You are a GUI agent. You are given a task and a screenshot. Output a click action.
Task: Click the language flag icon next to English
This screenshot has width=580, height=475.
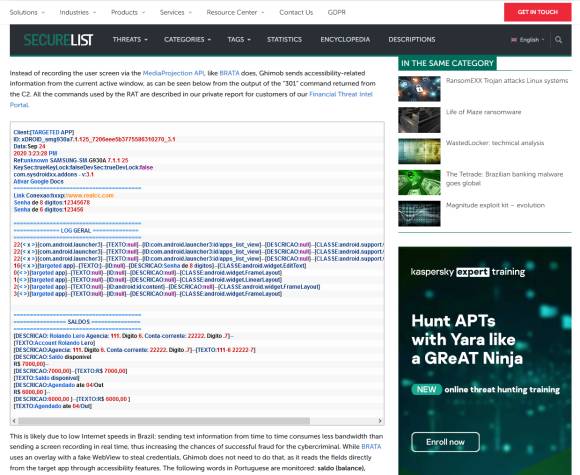tap(514, 40)
